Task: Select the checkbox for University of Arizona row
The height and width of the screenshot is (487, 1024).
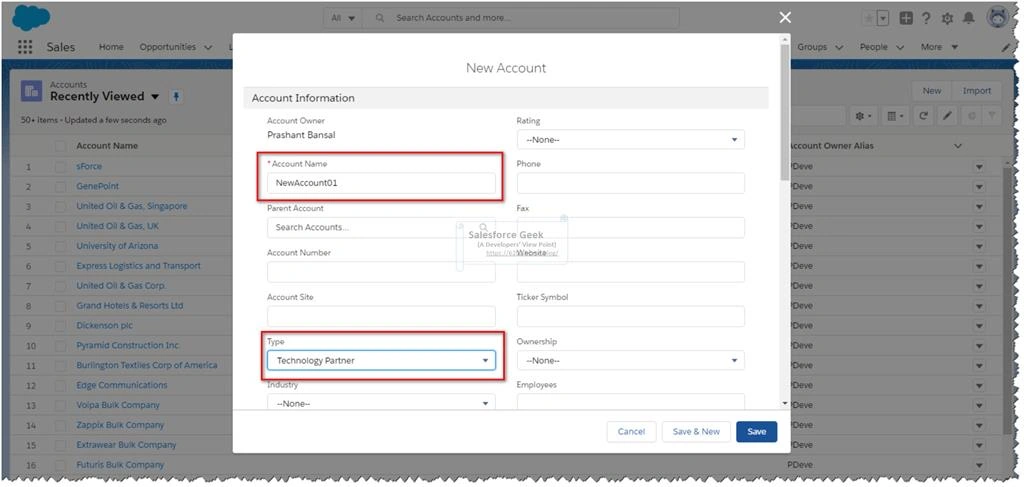Action: (x=61, y=246)
